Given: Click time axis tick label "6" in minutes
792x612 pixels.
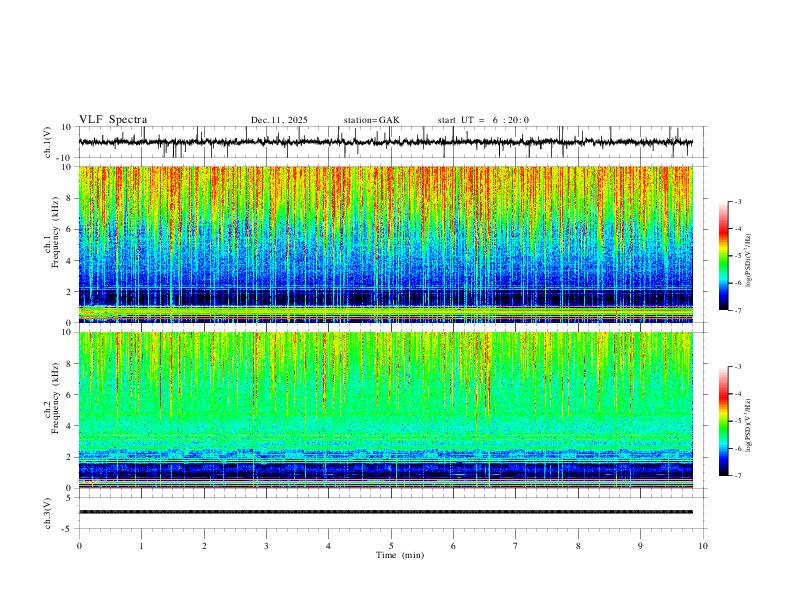Looking at the screenshot, I should (453, 546).
